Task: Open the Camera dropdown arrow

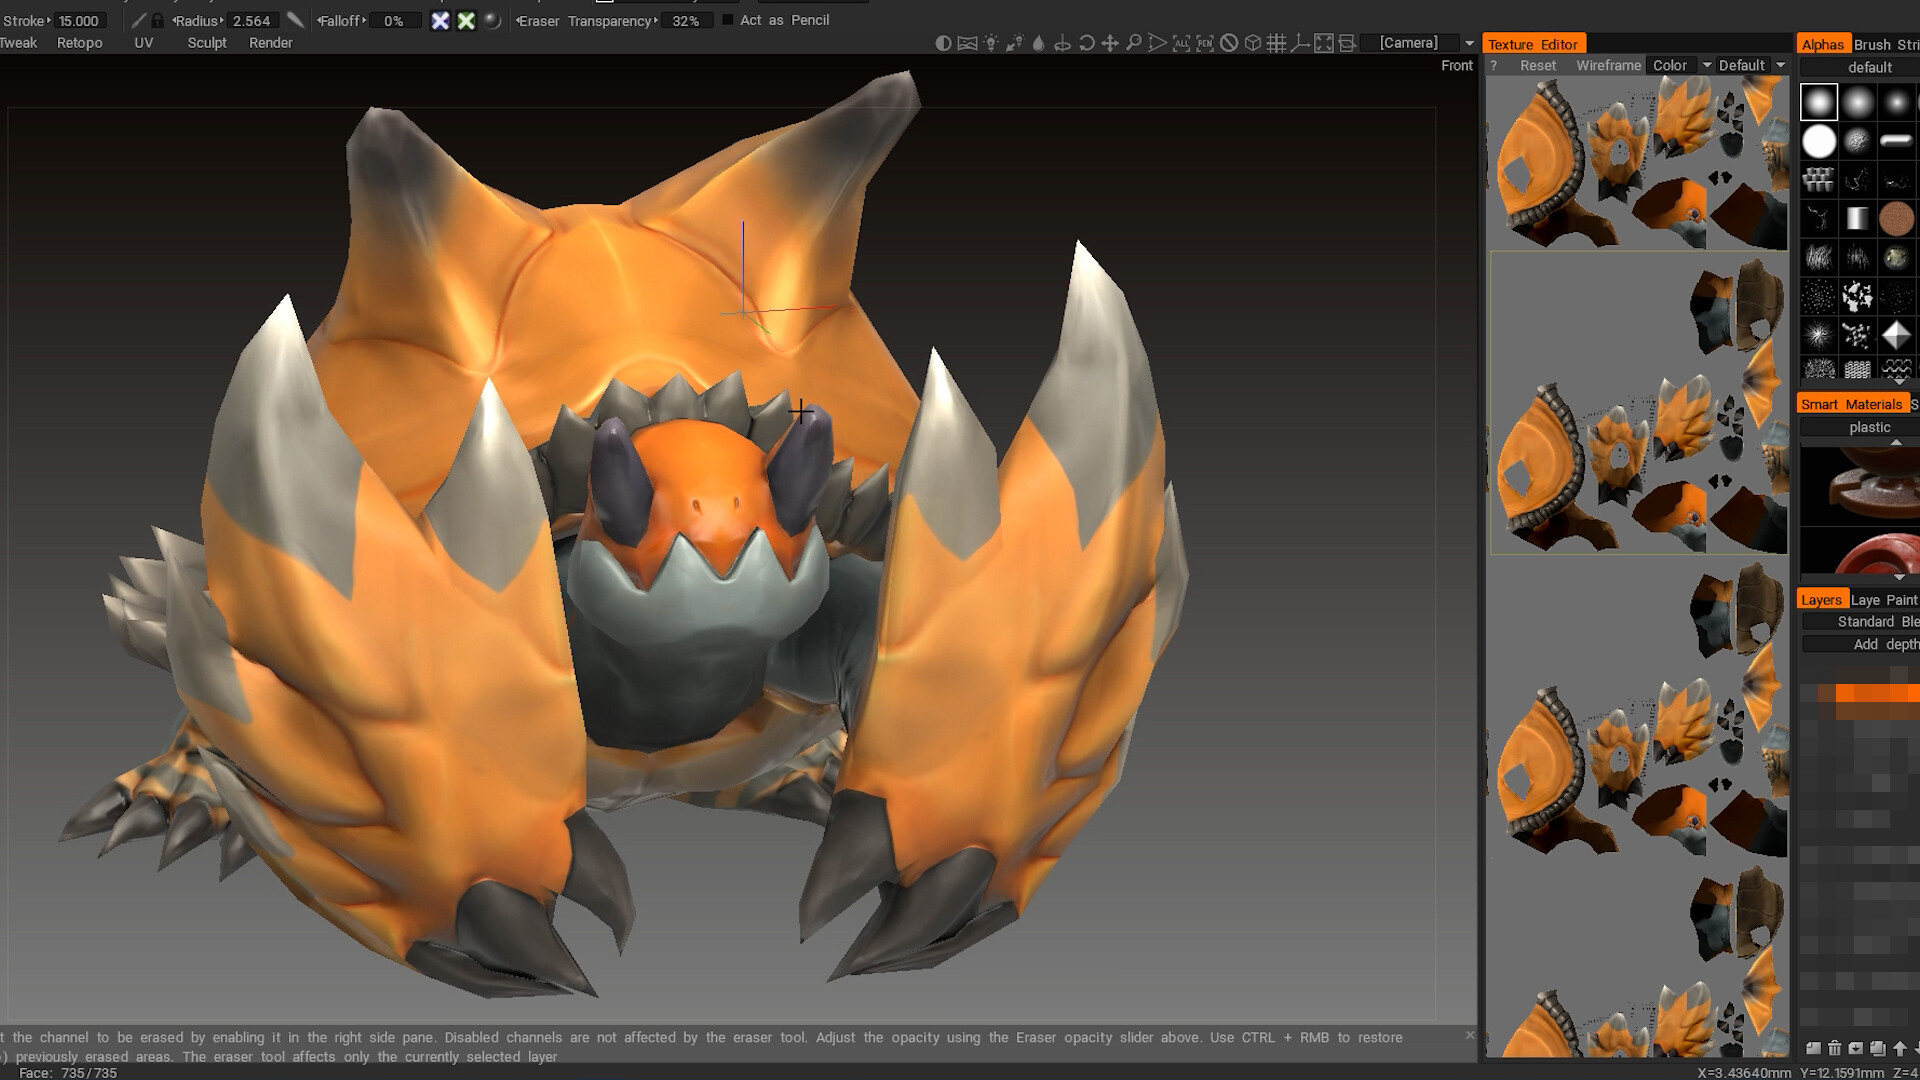Action: point(1469,43)
